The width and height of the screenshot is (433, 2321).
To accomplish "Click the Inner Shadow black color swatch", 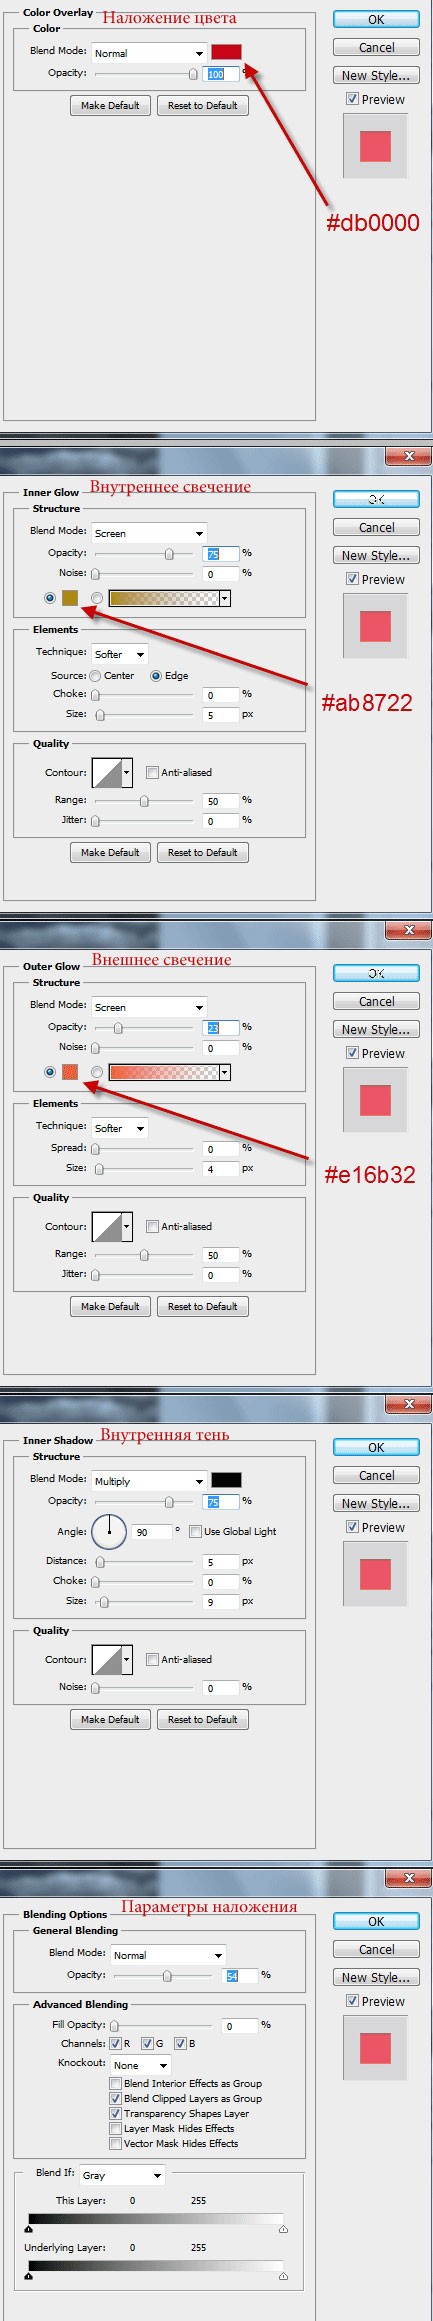I will pyautogui.click(x=226, y=1480).
